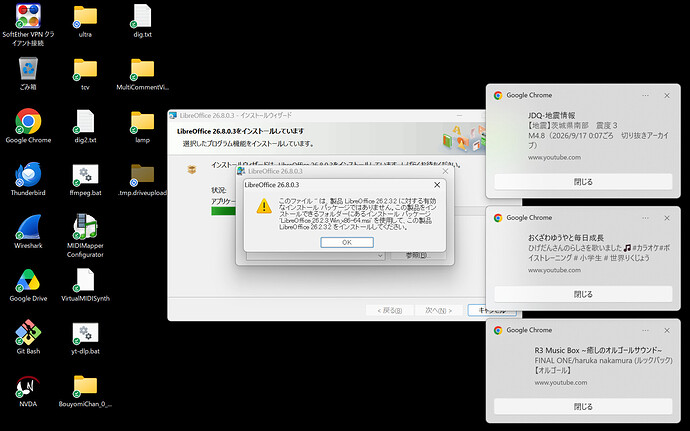
Task: Click the Back (戻る) button in install wizard
Action: tap(389, 310)
